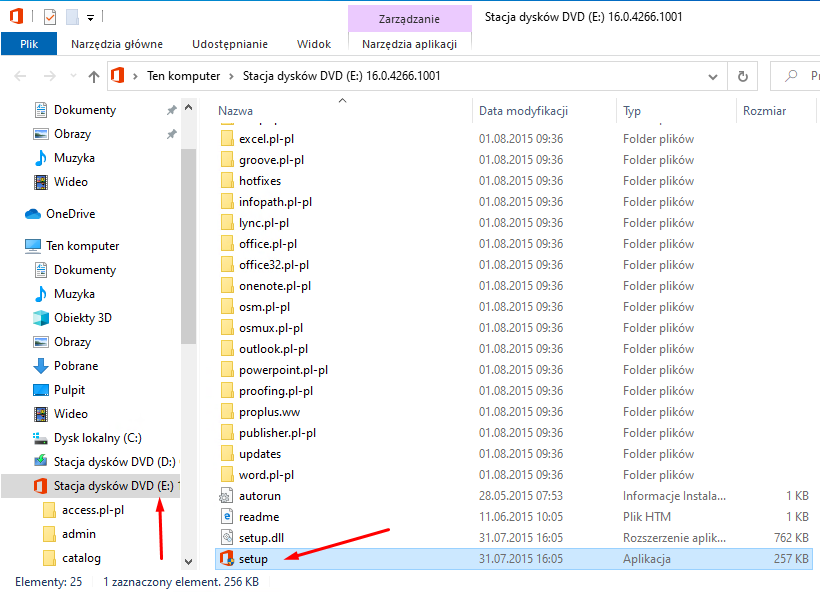Viewport: 820px width, 592px height.
Task: Select the infopath.pl-pl folder icon
Action: pyautogui.click(x=227, y=202)
